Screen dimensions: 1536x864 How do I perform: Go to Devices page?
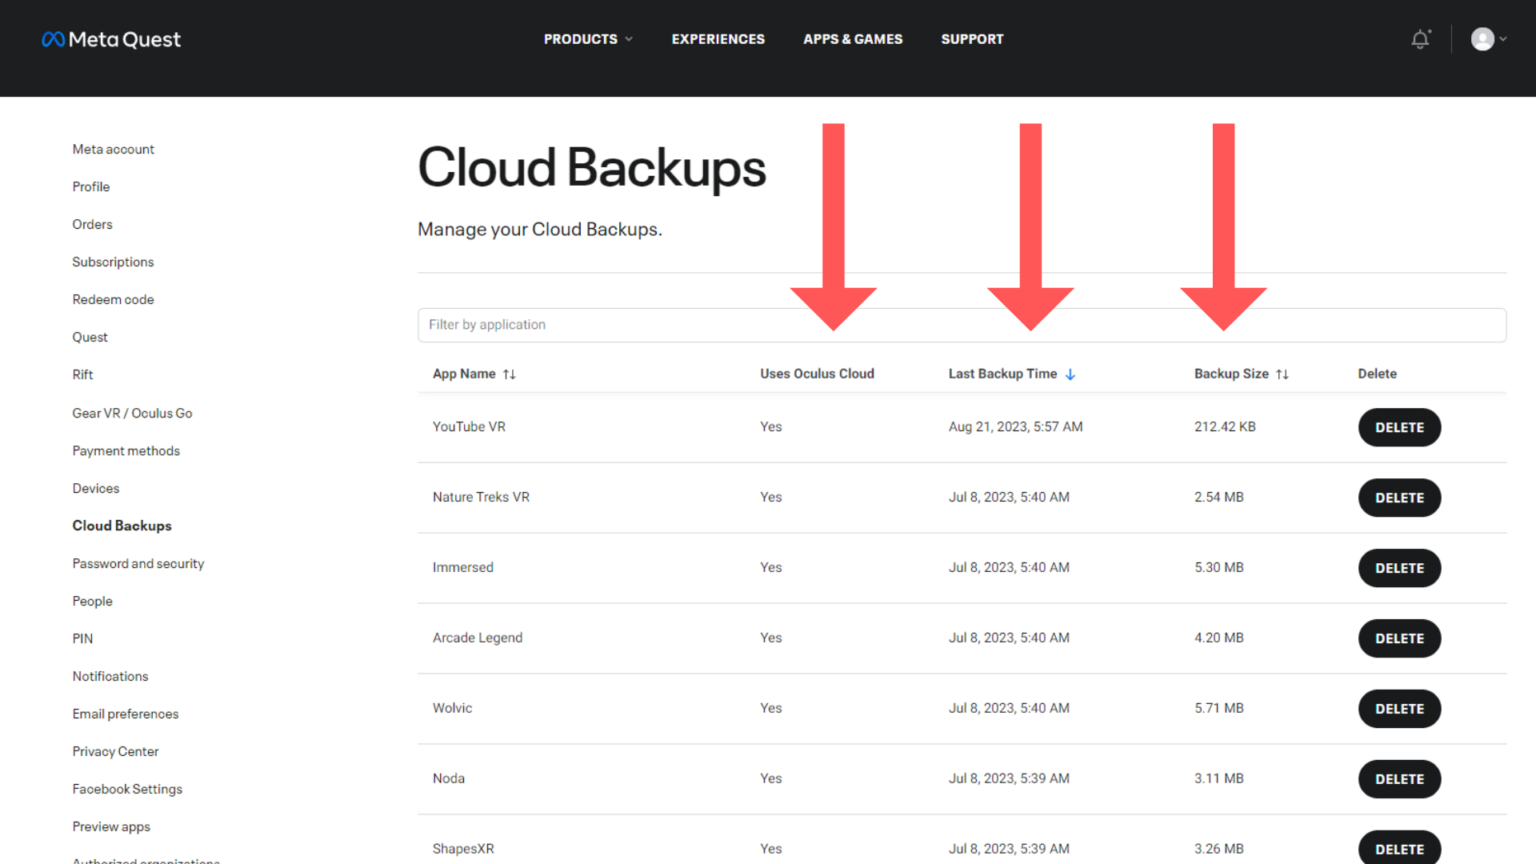coord(96,488)
